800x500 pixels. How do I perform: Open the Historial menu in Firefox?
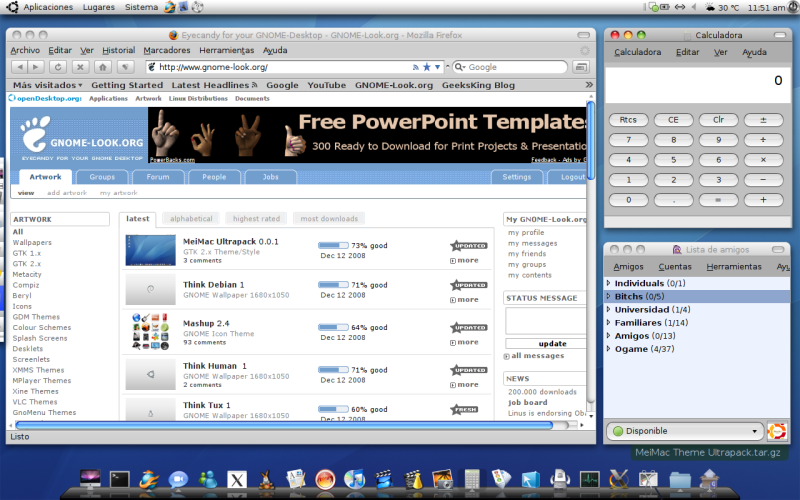tap(118, 50)
